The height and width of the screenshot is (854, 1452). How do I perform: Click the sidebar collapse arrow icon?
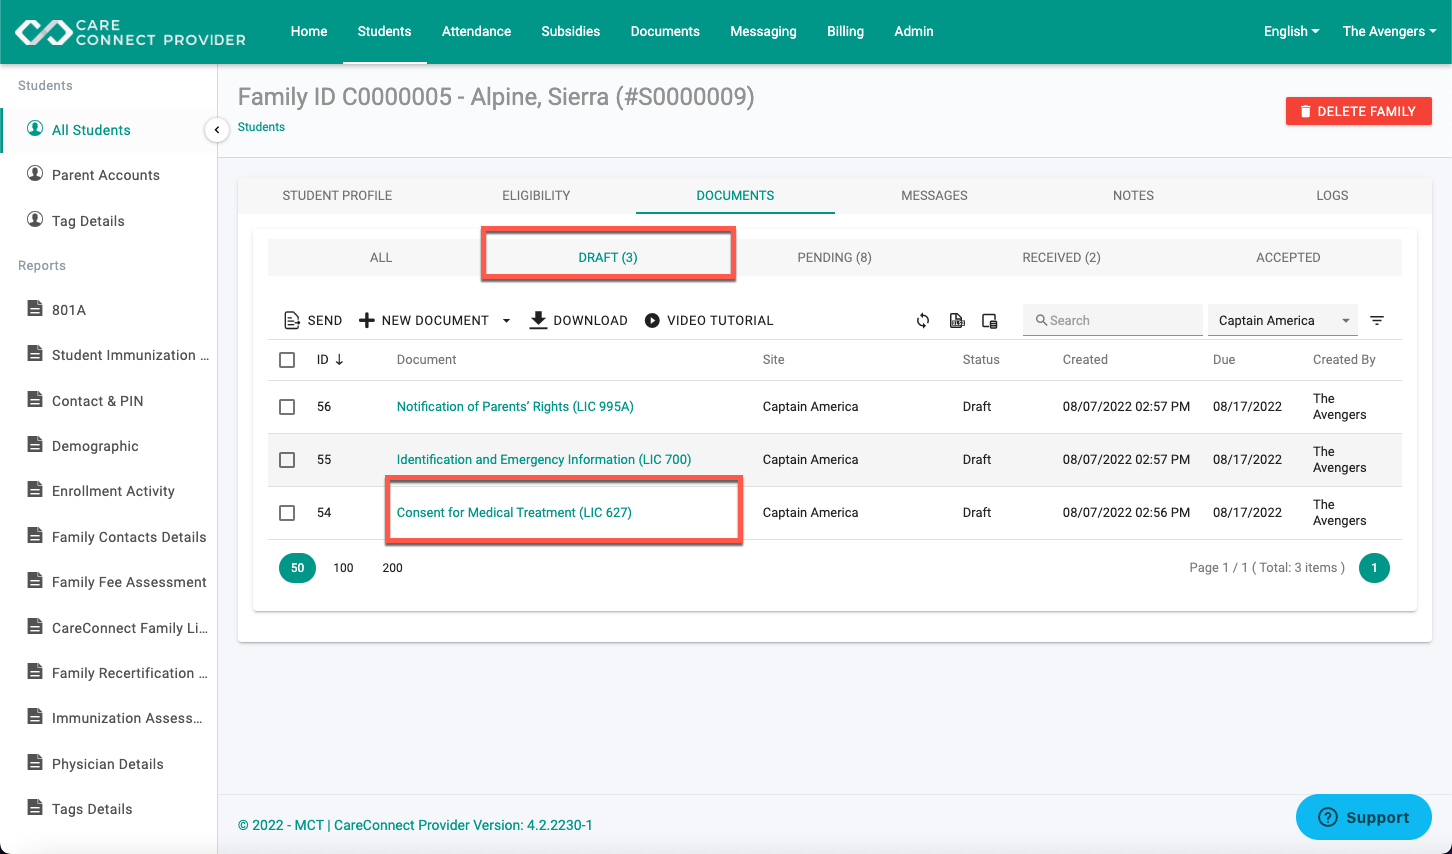click(217, 130)
